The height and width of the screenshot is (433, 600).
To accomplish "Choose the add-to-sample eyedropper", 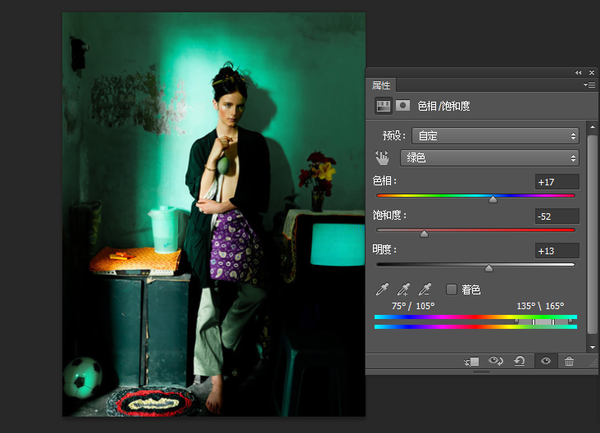I will 403,289.
